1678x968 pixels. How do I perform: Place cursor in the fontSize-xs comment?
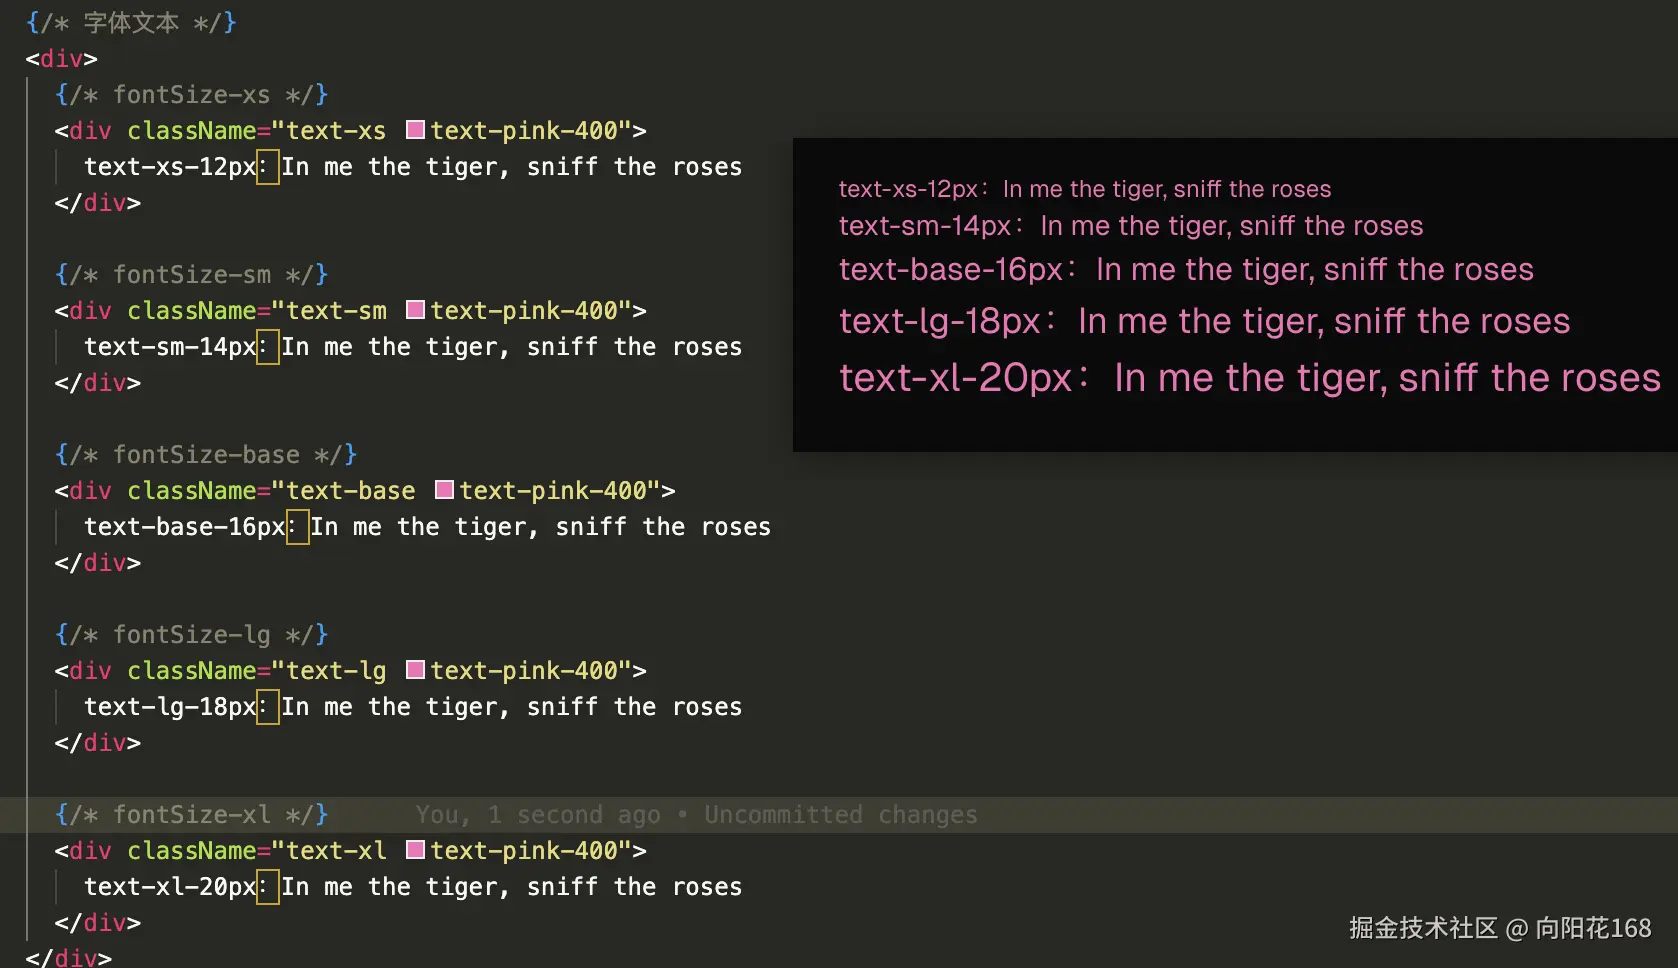click(191, 95)
